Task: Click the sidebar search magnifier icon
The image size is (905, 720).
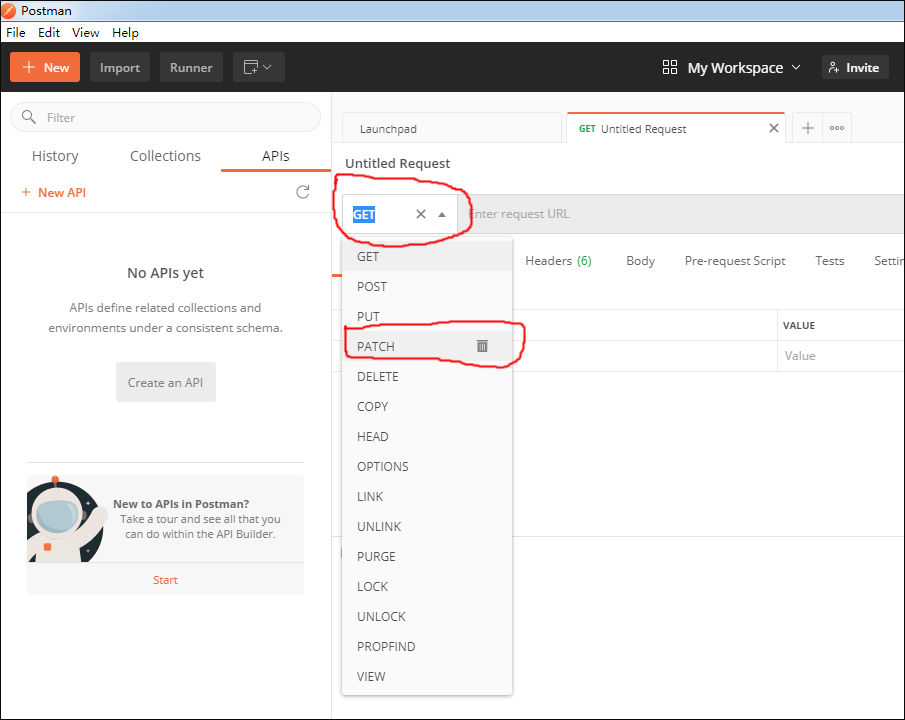Action: [29, 117]
